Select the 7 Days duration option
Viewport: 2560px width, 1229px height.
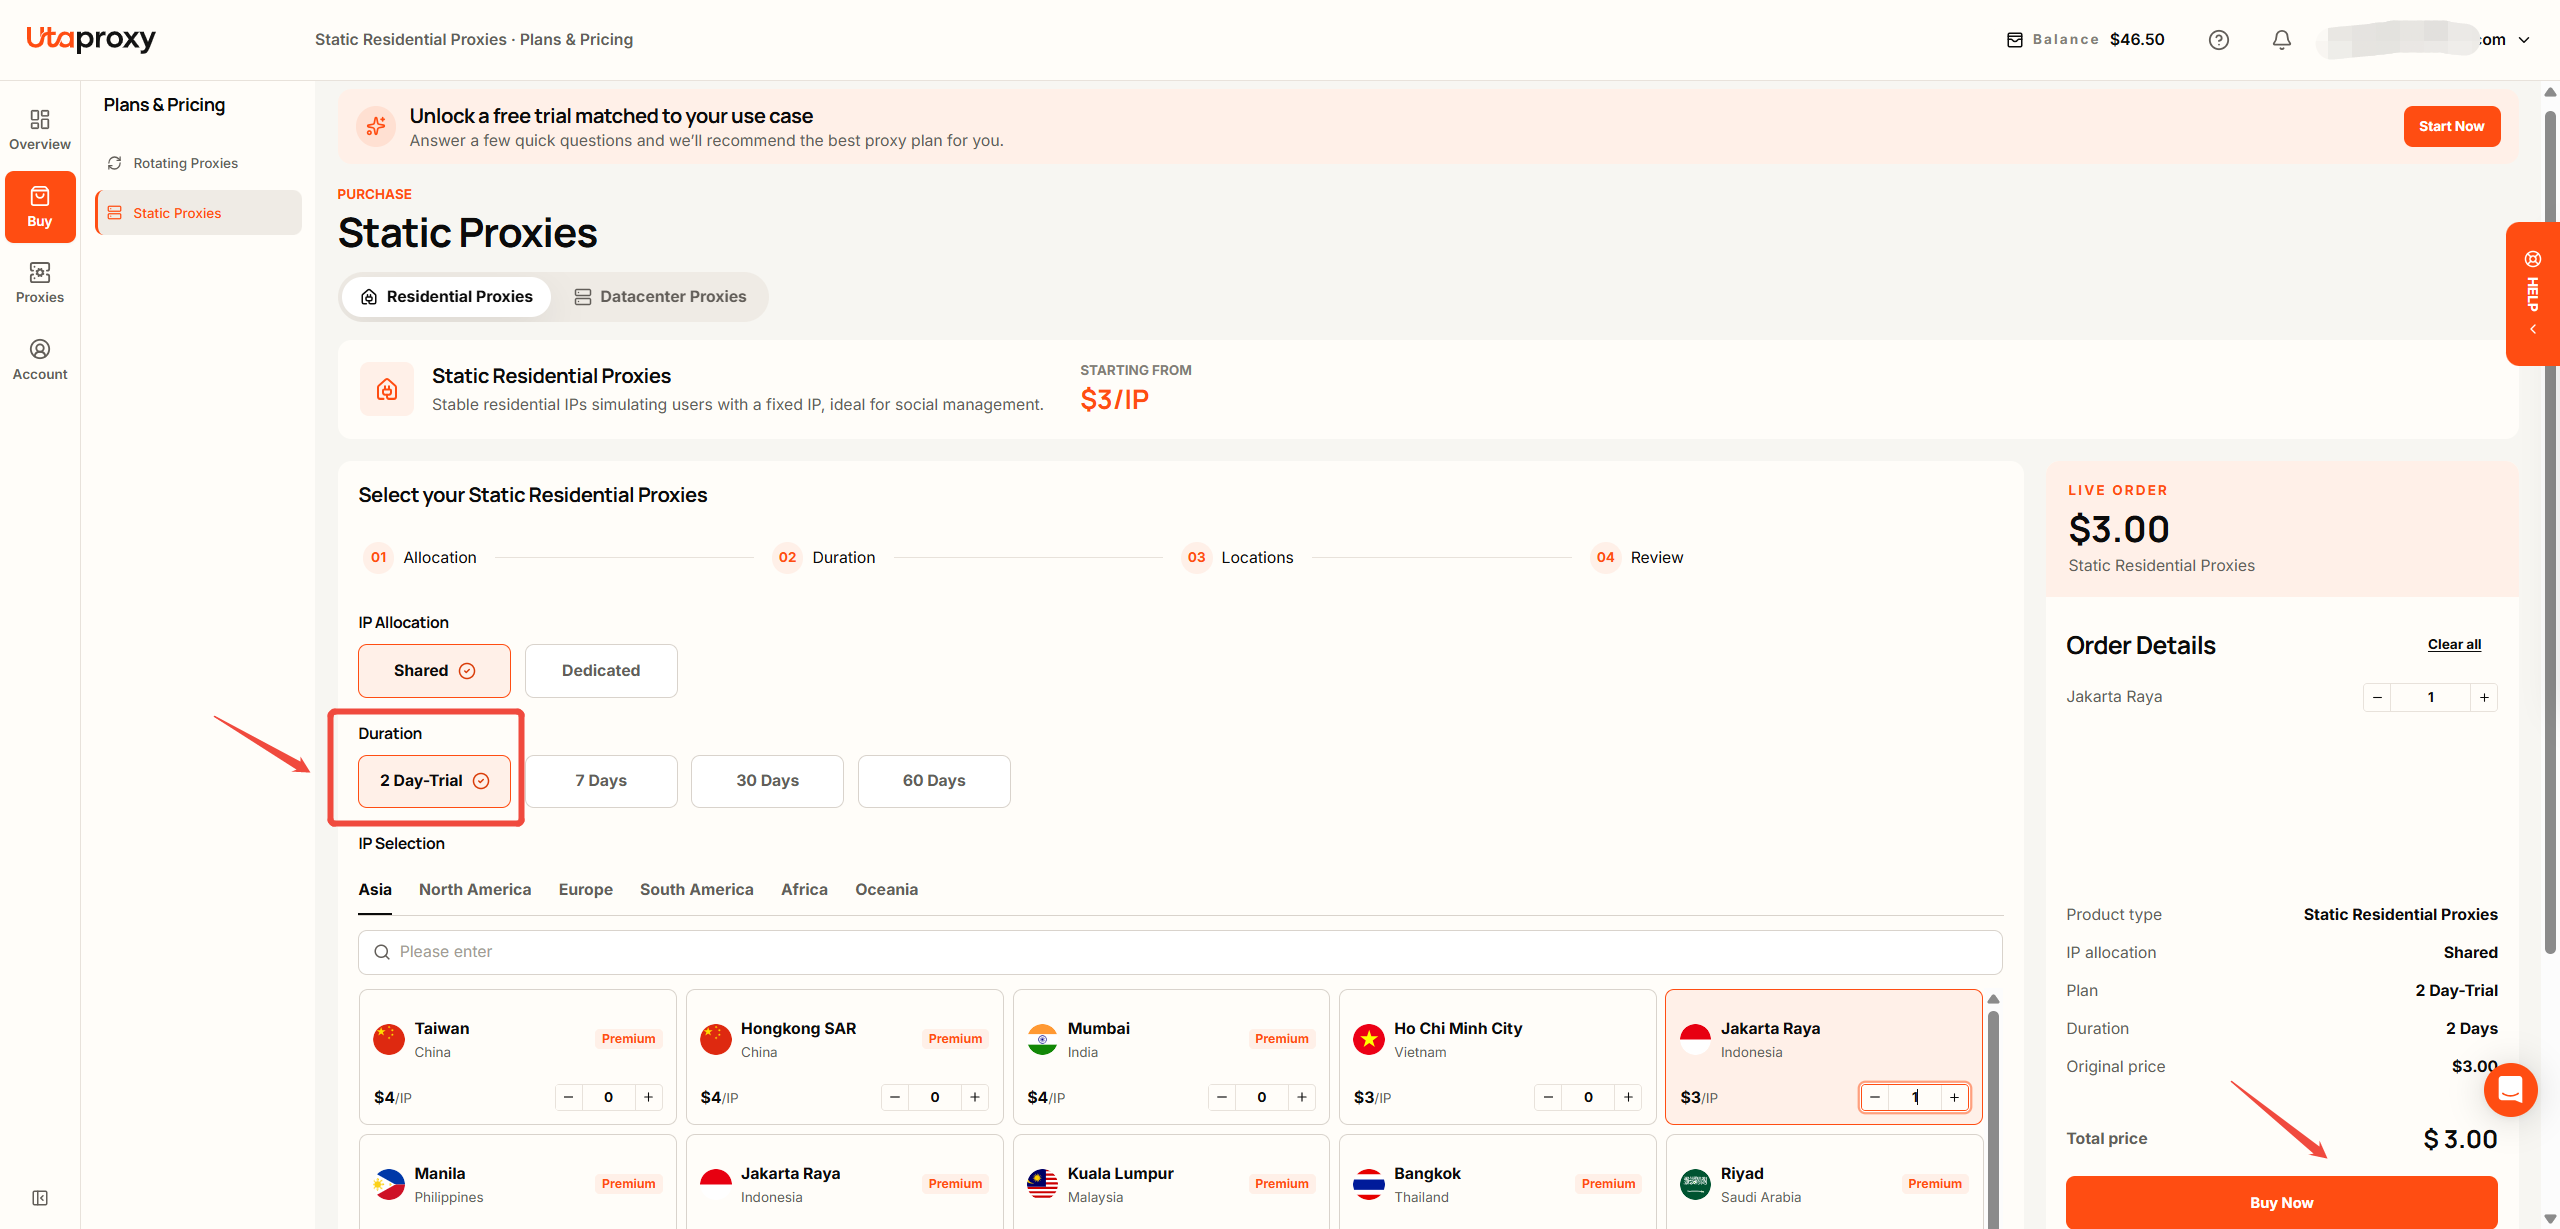point(601,781)
